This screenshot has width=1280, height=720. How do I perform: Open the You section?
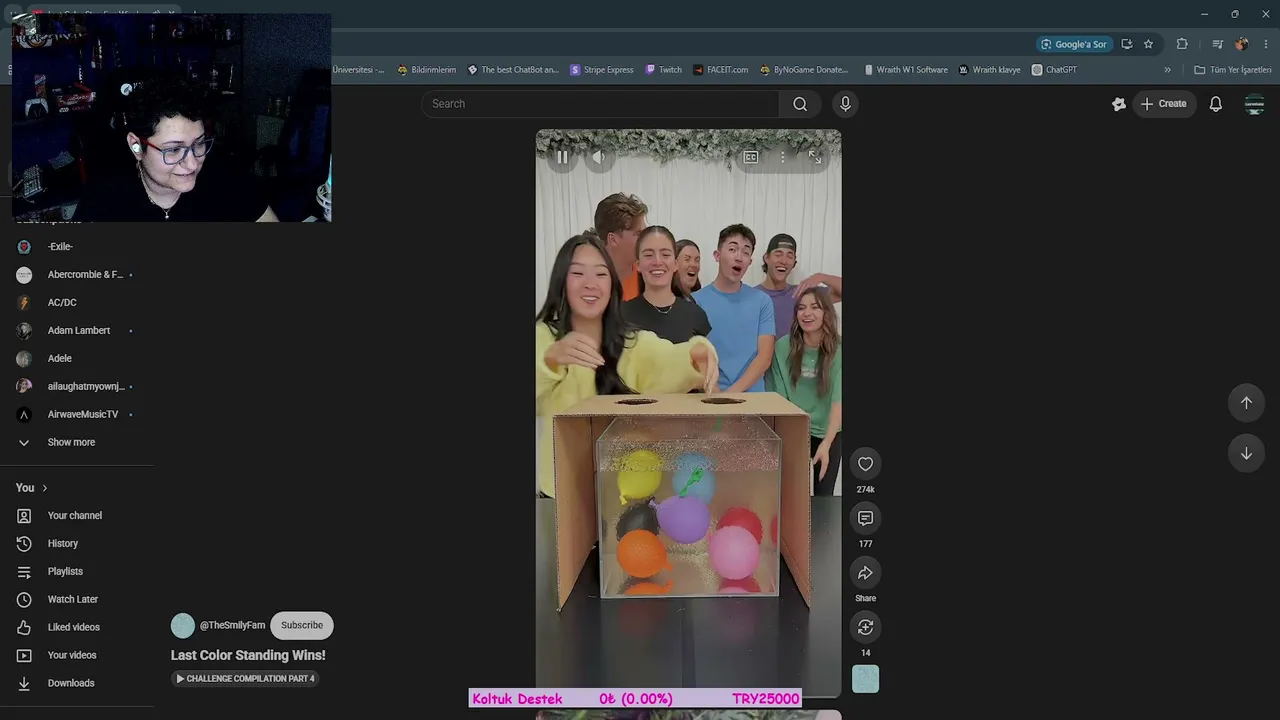point(31,488)
